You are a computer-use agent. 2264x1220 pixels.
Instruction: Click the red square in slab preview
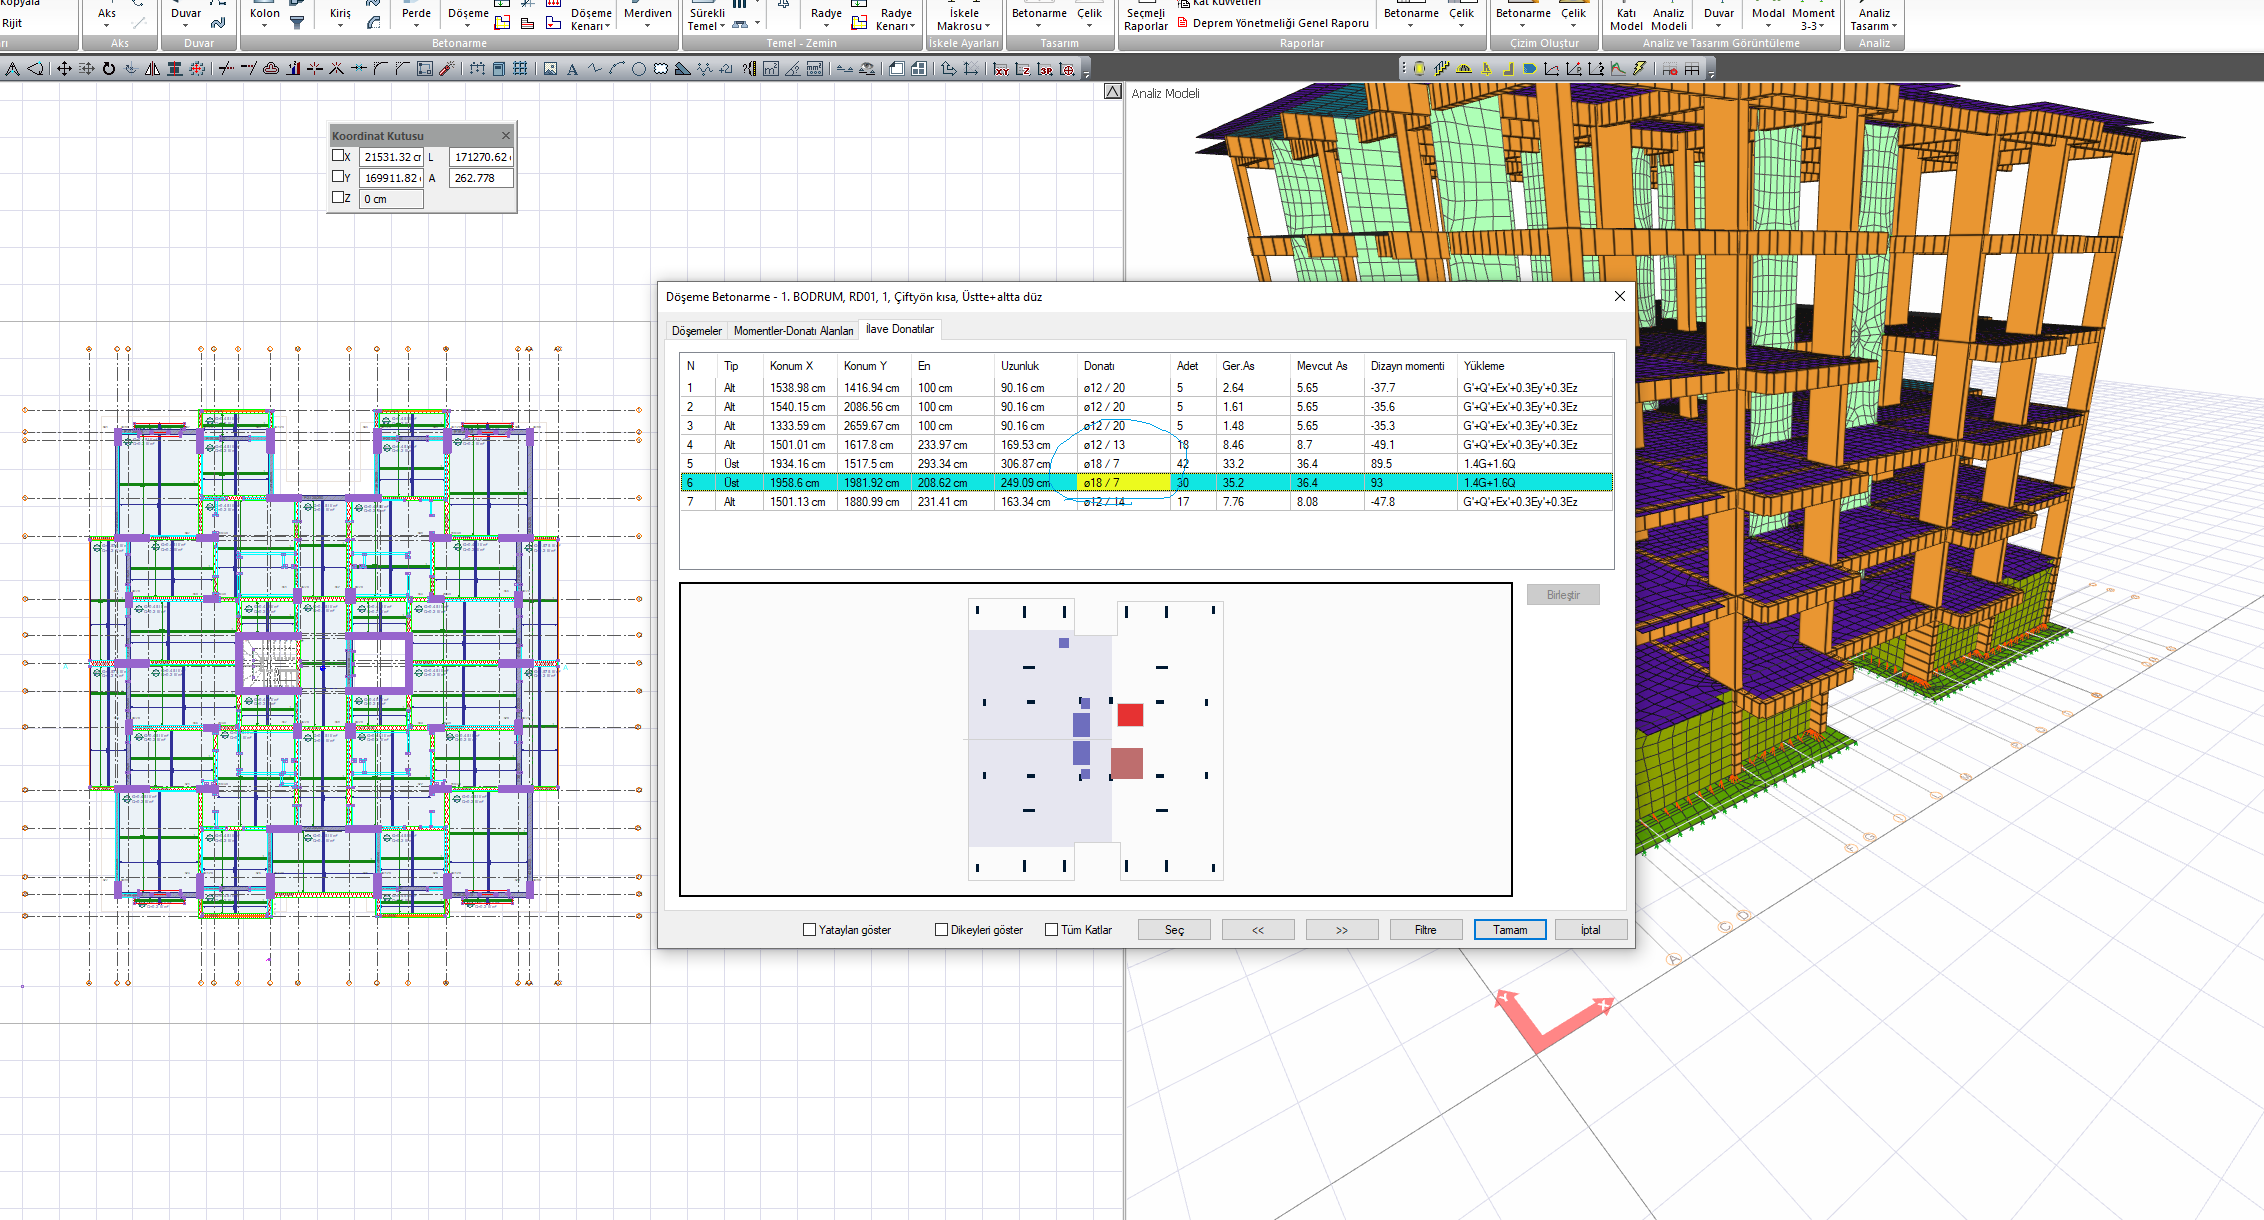coord(1130,715)
